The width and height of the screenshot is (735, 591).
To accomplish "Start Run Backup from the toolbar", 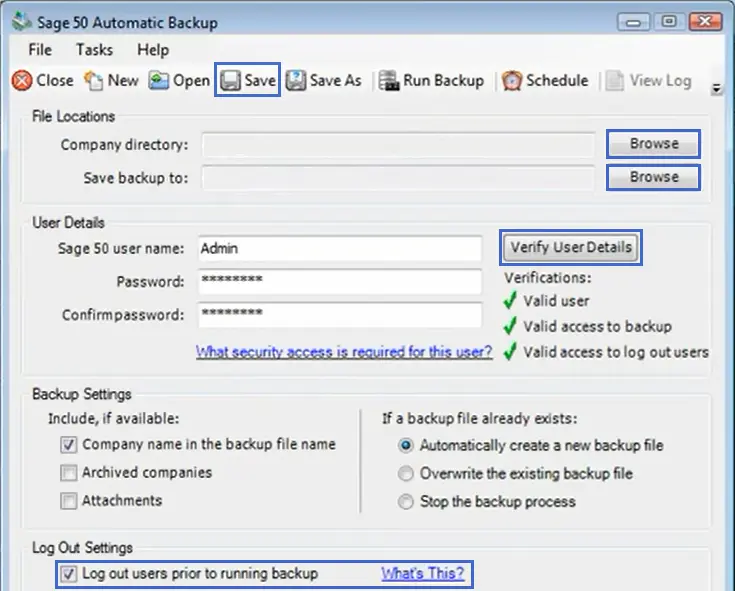I will 431,81.
